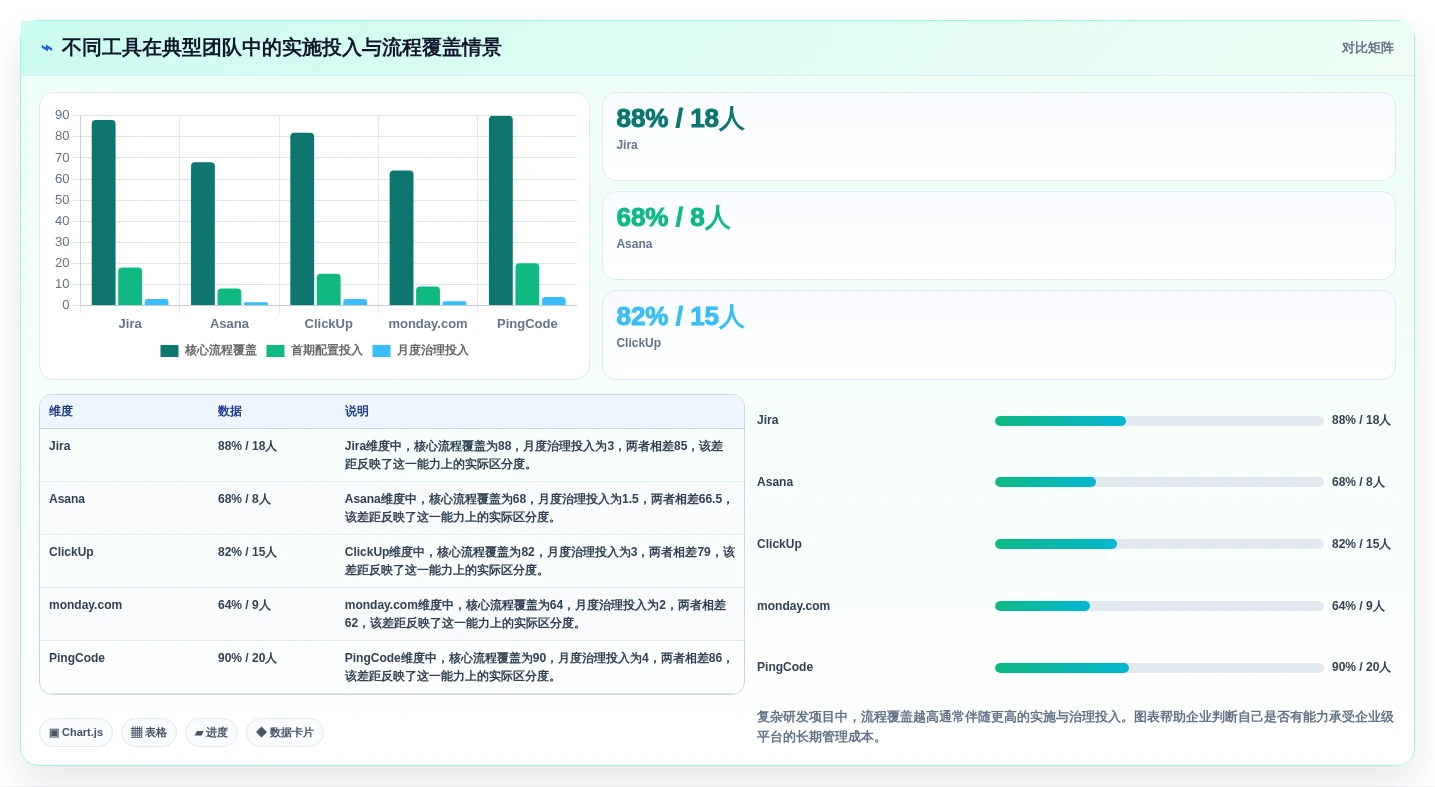Viewport: 1435px width, 787px height.
Task: Click the monday.com row name in table
Action: (85, 605)
